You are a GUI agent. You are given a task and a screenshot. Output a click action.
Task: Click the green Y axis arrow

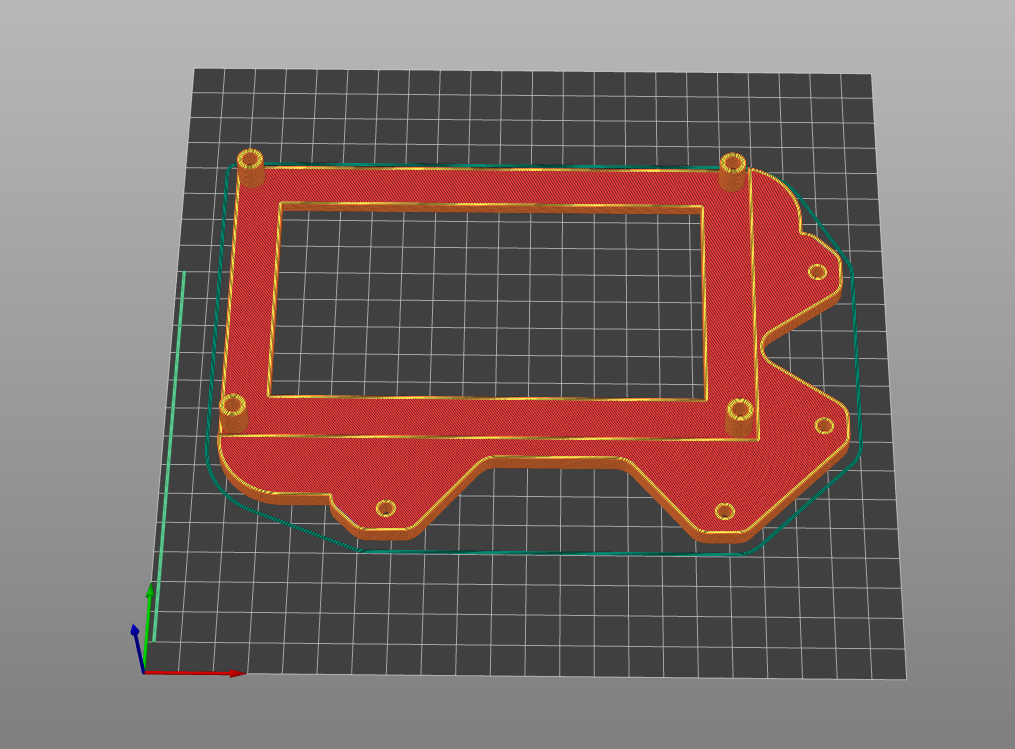[x=148, y=627]
